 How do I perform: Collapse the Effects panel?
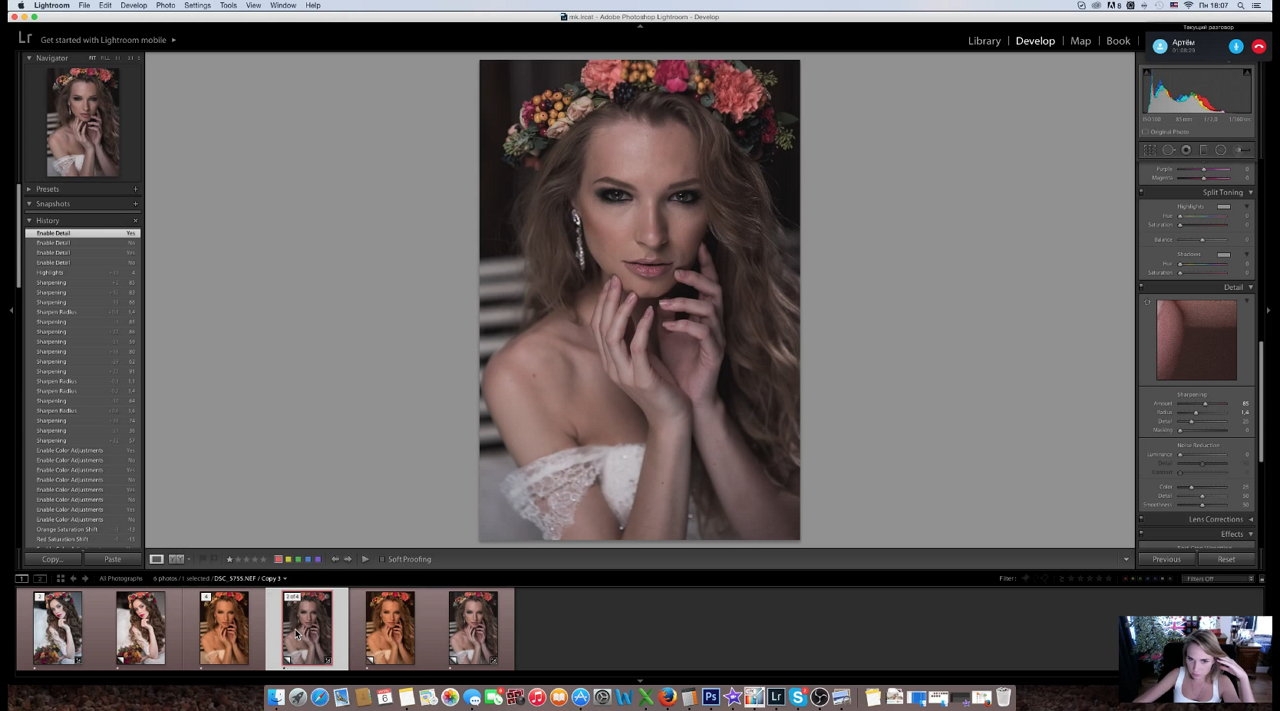click(1250, 534)
